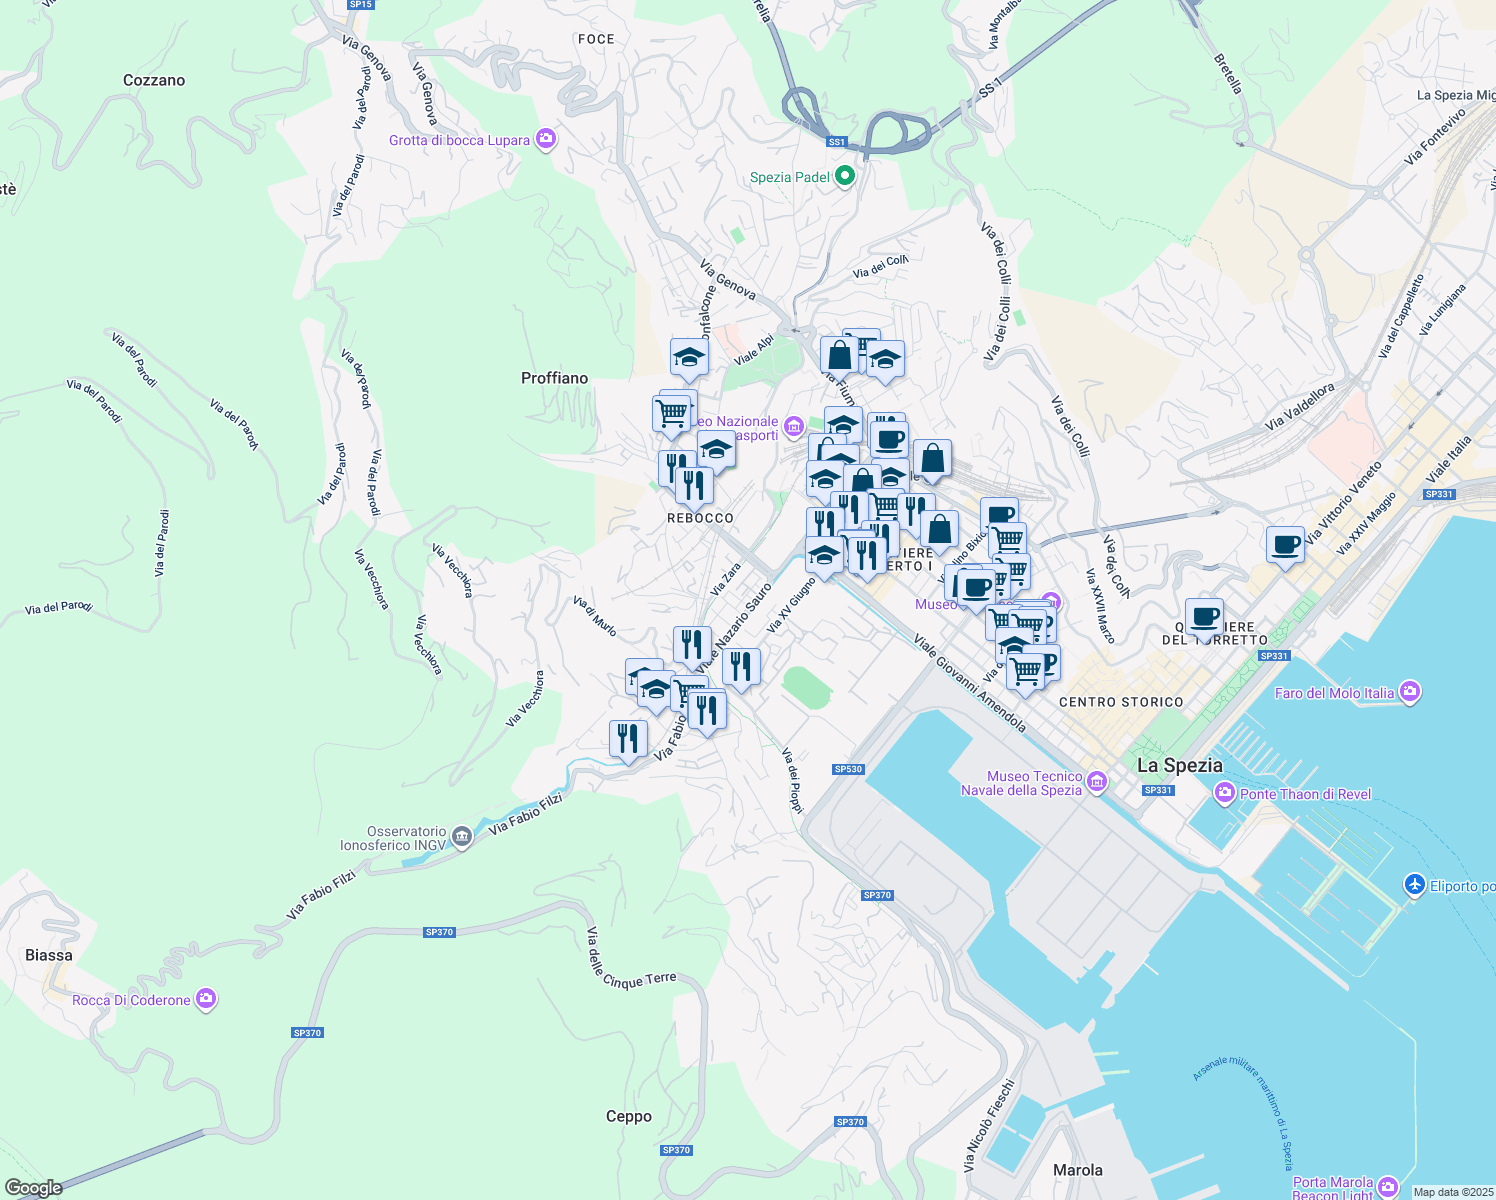Viewport: 1496px width, 1200px height.
Task: Select the Grotta di bocca Lupara attraction pin
Action: (545, 140)
